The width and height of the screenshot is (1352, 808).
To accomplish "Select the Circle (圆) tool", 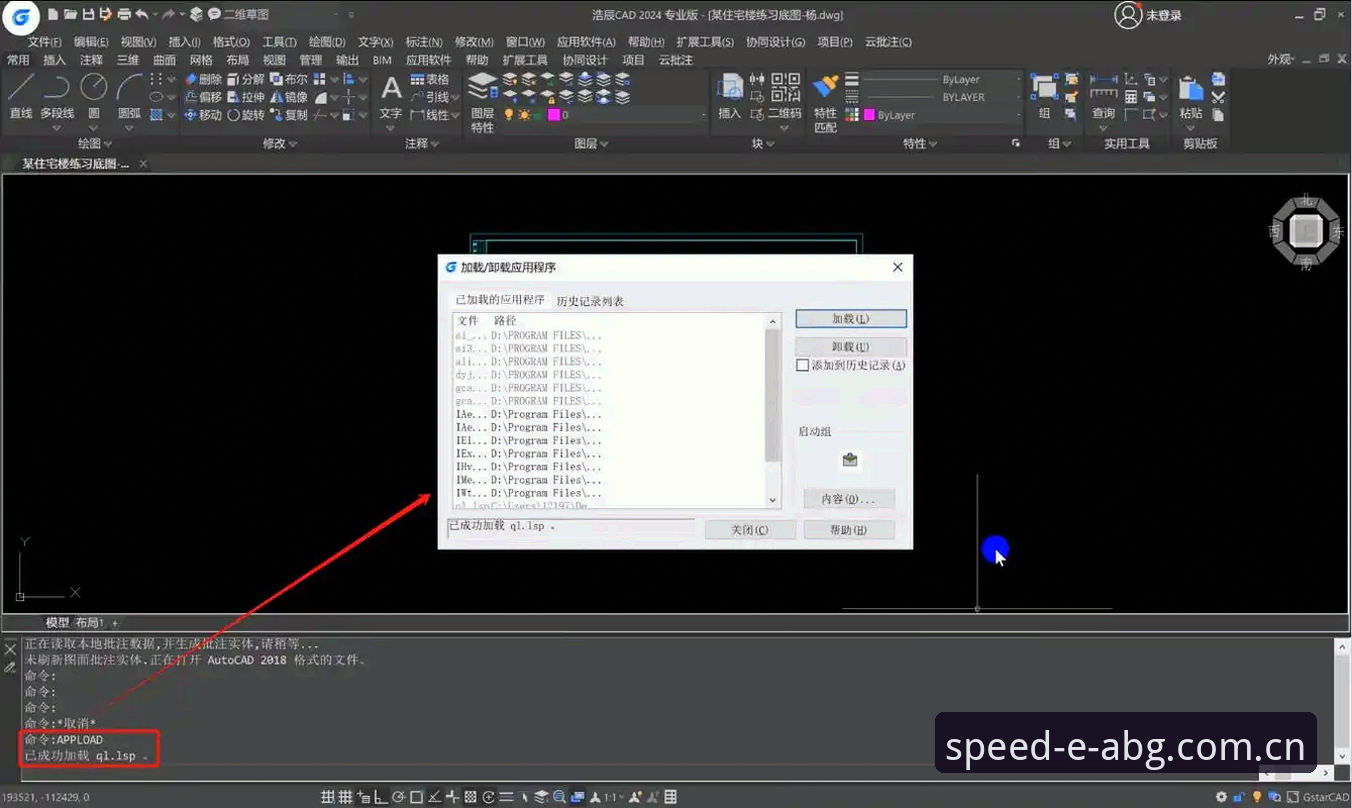I will pyautogui.click(x=94, y=96).
